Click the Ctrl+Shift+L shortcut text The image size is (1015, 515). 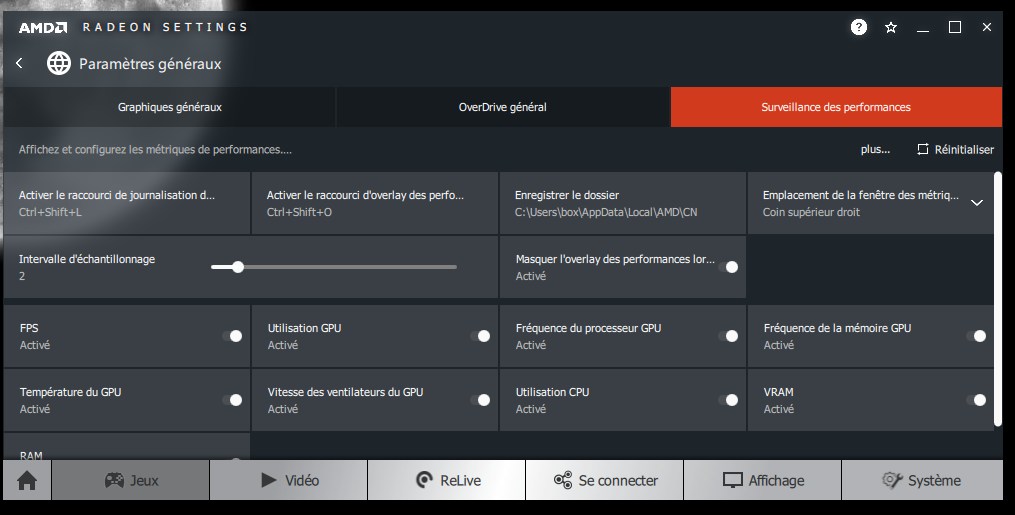coord(50,212)
